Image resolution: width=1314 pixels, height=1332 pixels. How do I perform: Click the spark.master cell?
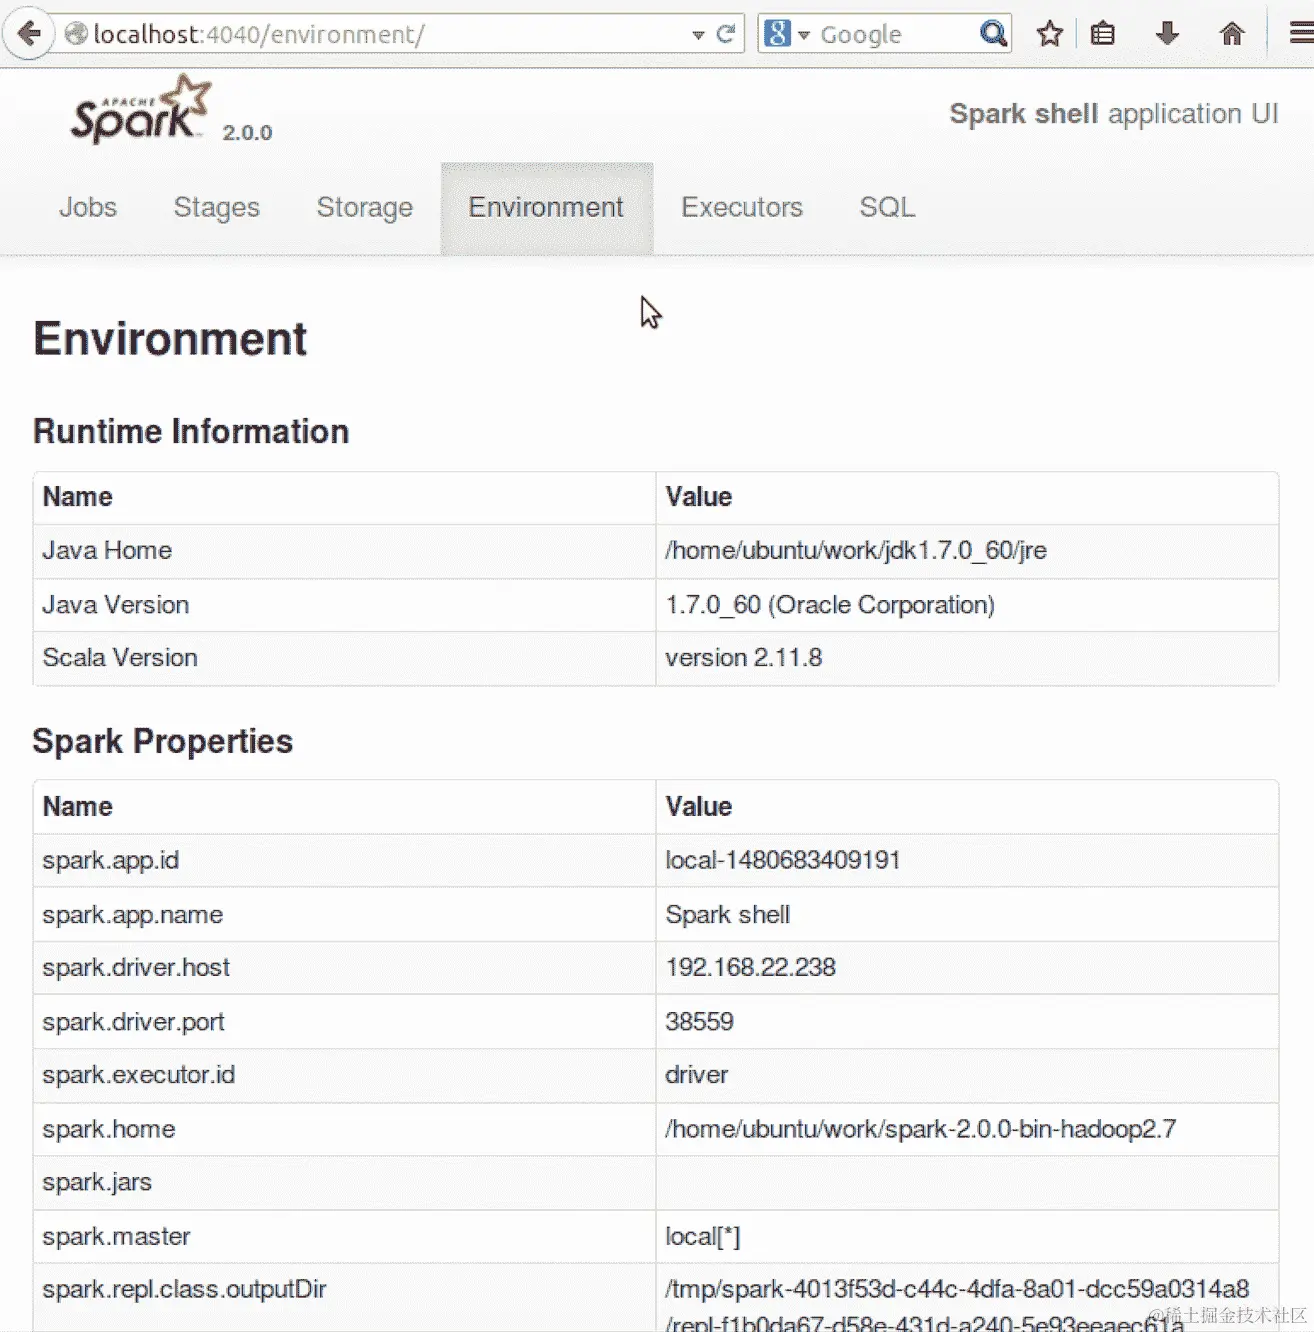pos(344,1237)
